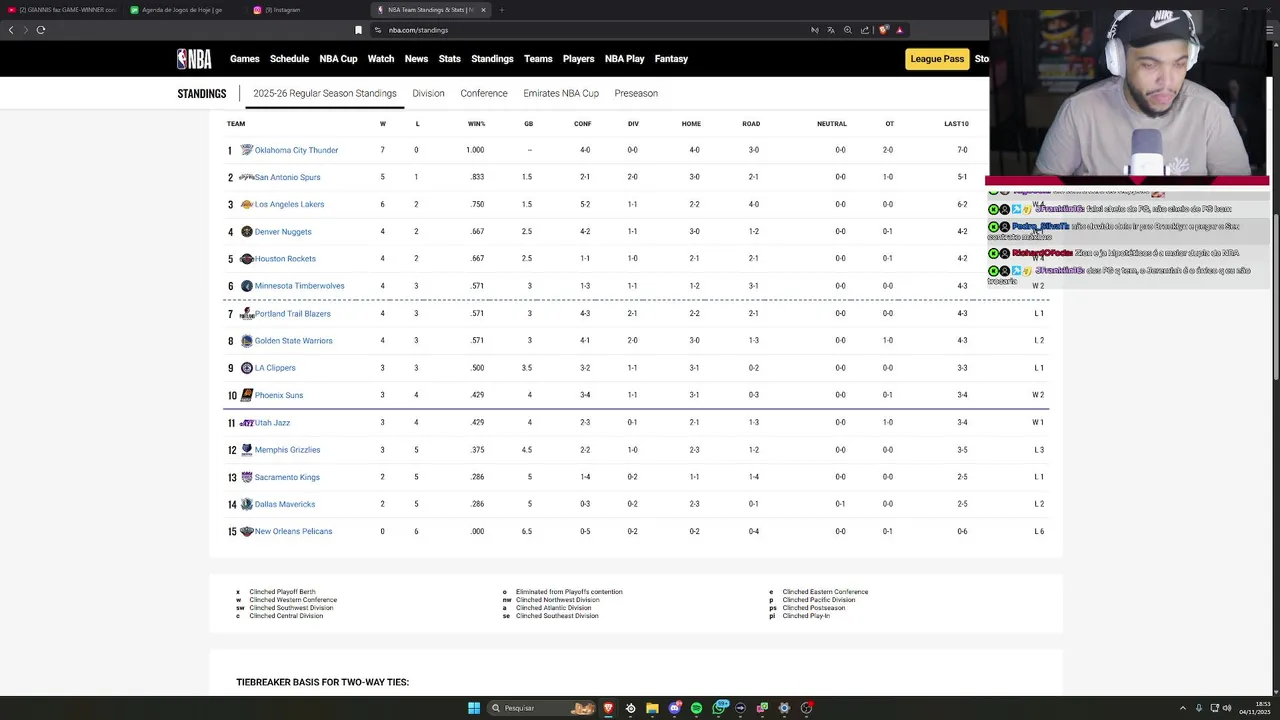Reload the page with browser refresh button
The image size is (1280, 720).
click(x=41, y=30)
